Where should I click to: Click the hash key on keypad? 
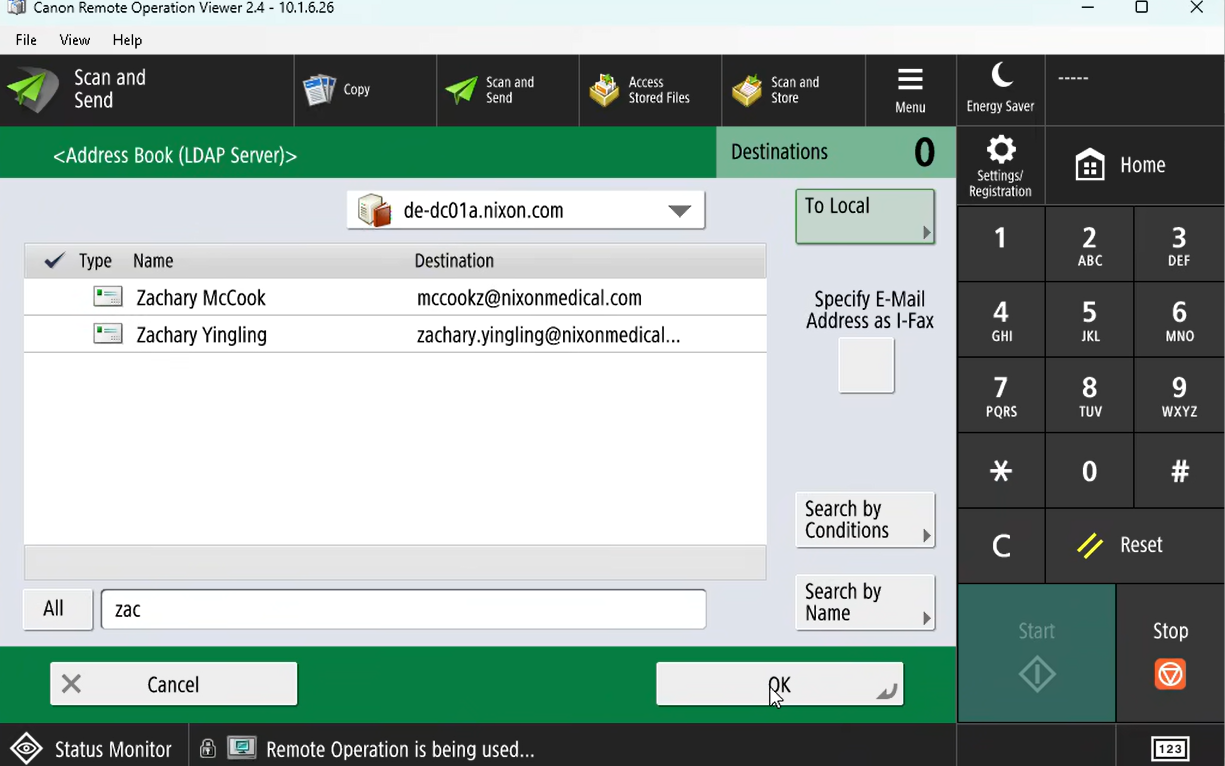click(x=1180, y=471)
